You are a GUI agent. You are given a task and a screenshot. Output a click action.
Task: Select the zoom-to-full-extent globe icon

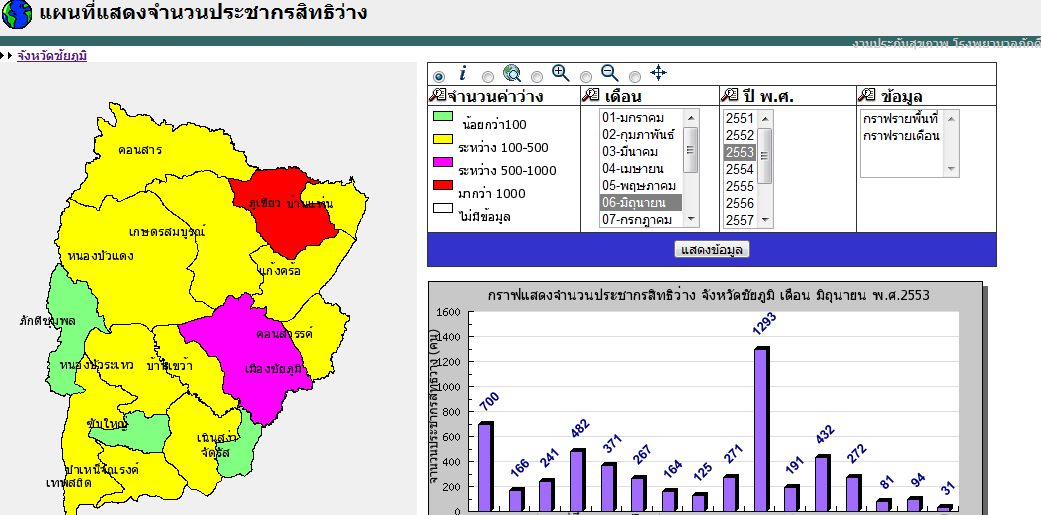512,74
